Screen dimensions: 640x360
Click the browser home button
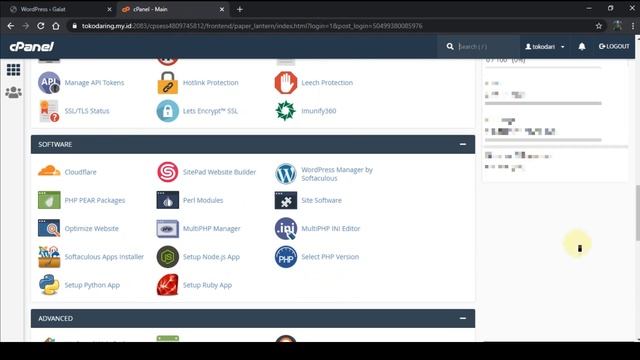click(x=56, y=26)
